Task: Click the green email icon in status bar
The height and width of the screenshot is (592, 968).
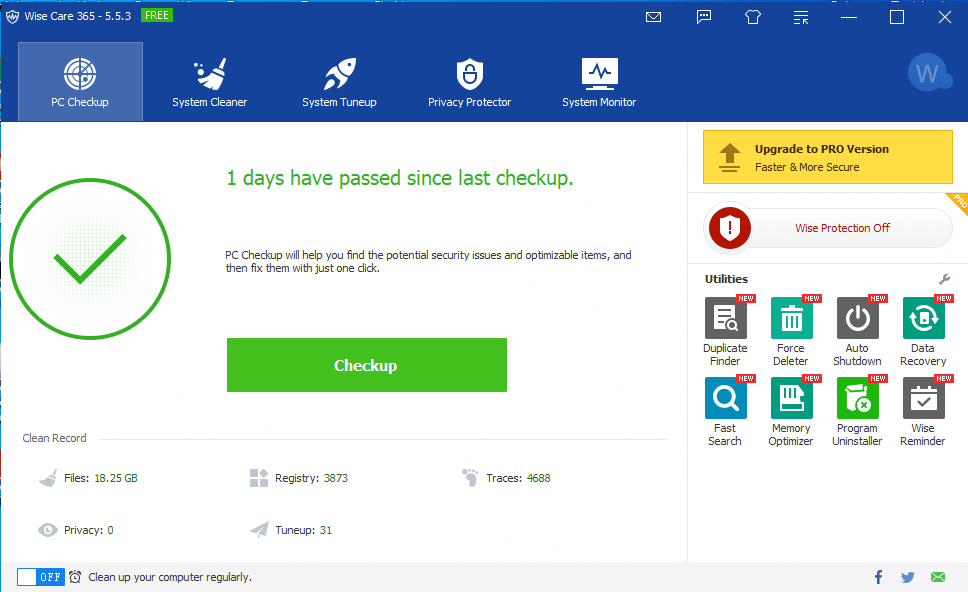Action: click(x=938, y=577)
